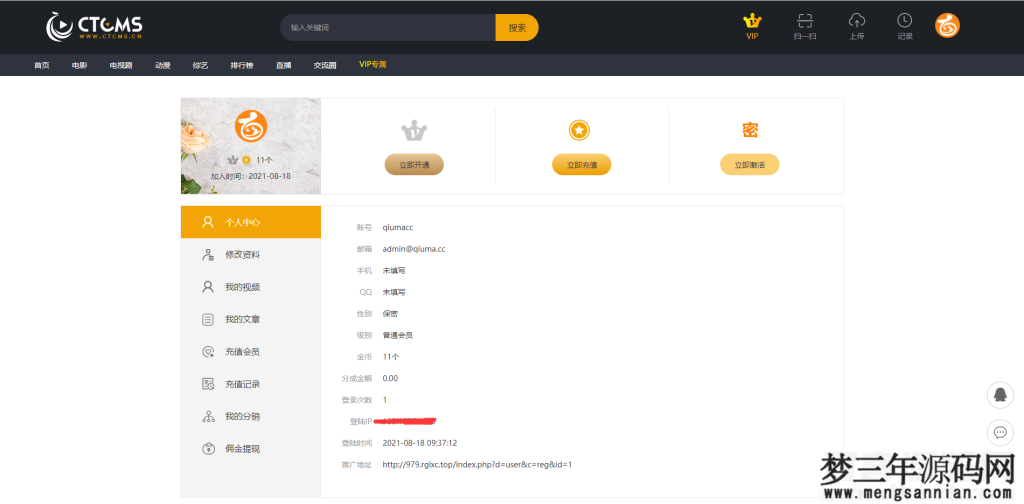
Task: Click the 性别 value 保密
Action: (x=390, y=313)
